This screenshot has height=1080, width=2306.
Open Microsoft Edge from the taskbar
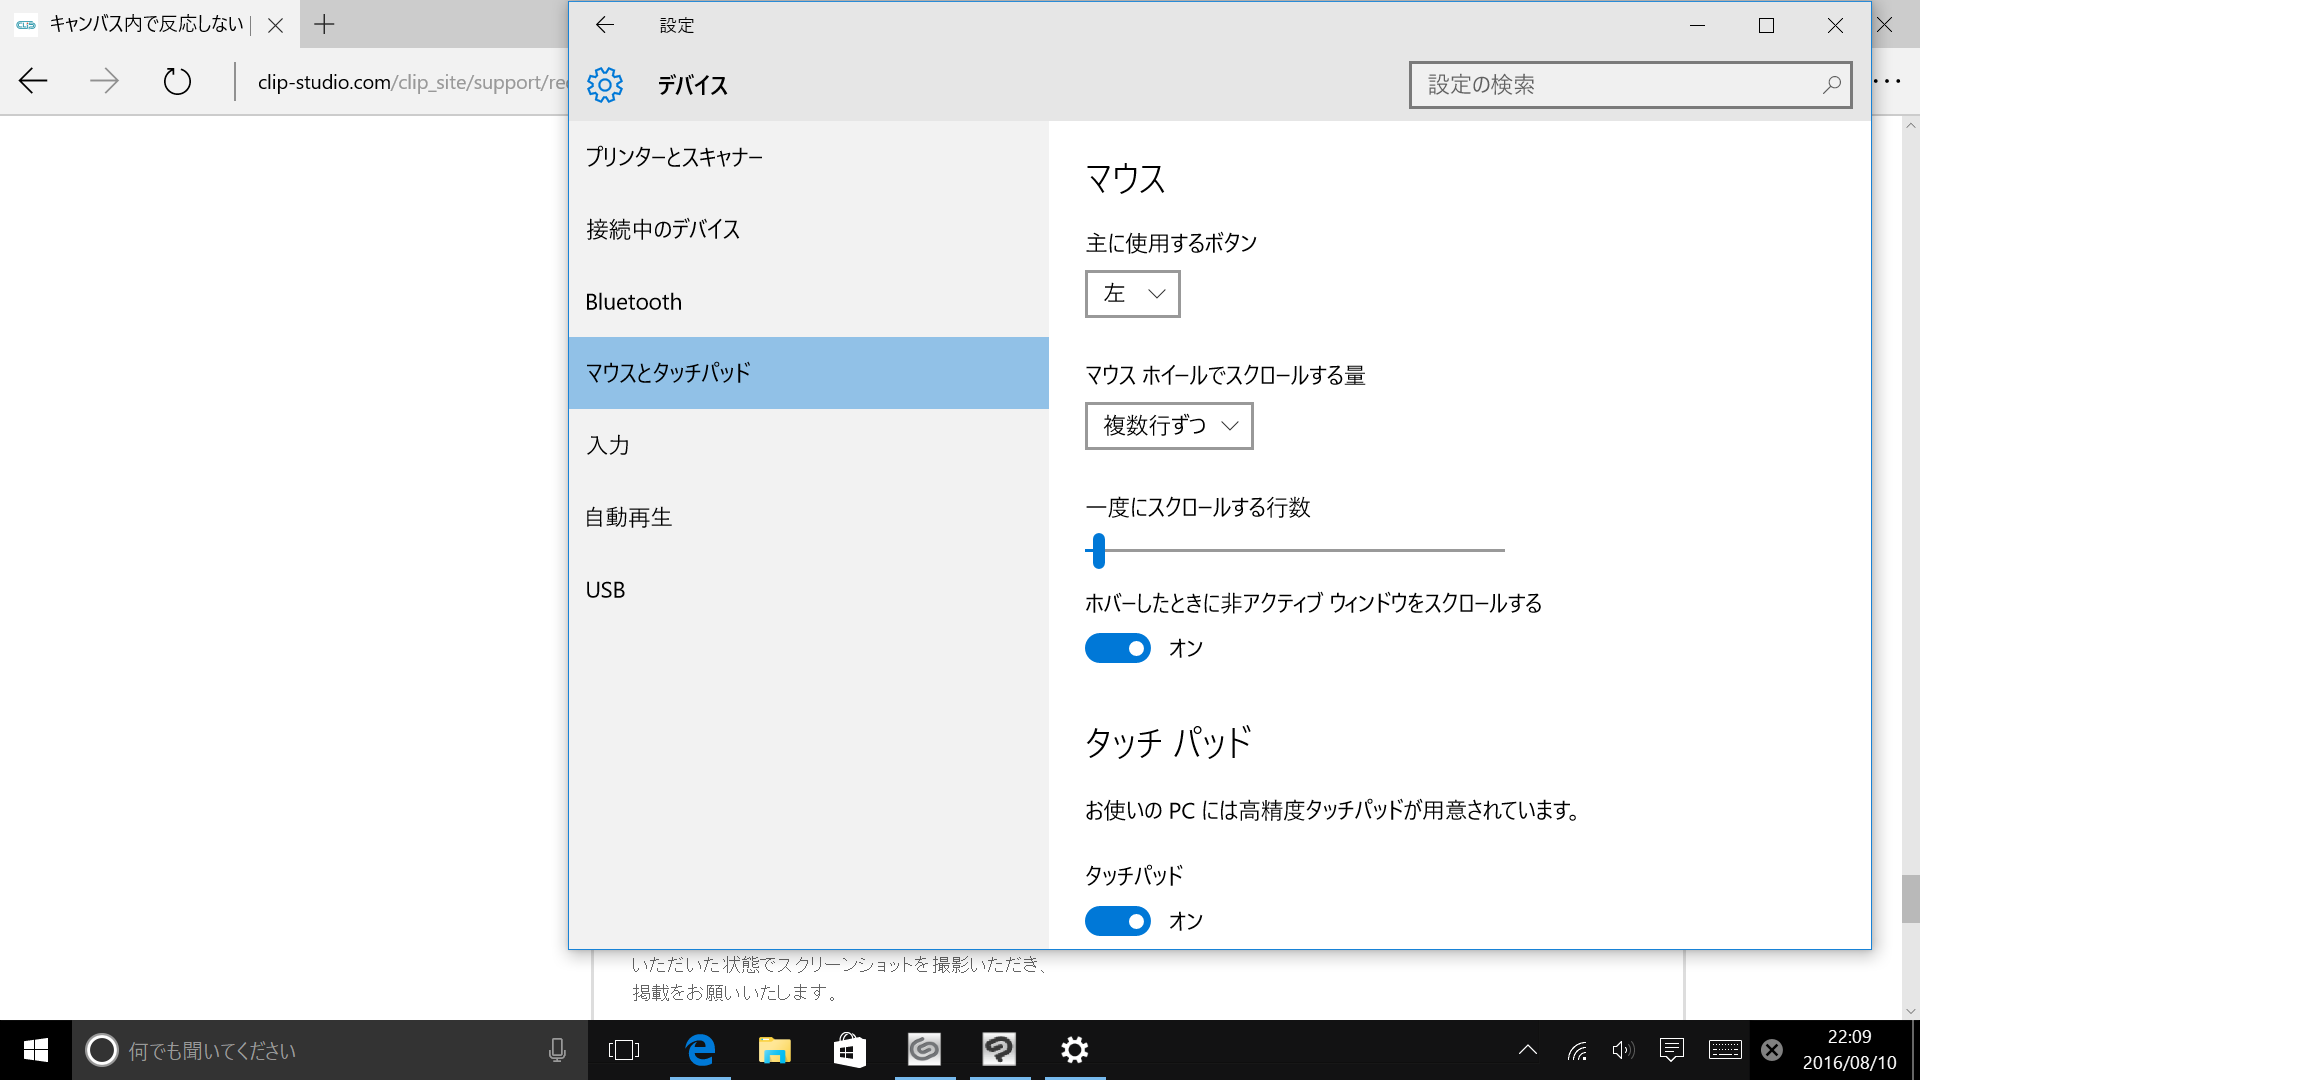point(700,1050)
